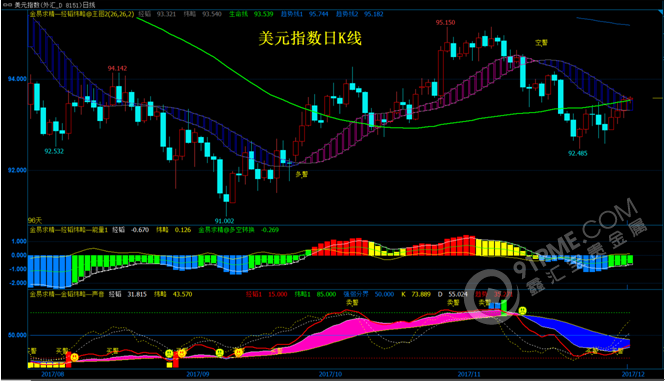The height and width of the screenshot is (381, 665).
Task: Click the 2017/12 date label on the time axis
Action: [633, 374]
